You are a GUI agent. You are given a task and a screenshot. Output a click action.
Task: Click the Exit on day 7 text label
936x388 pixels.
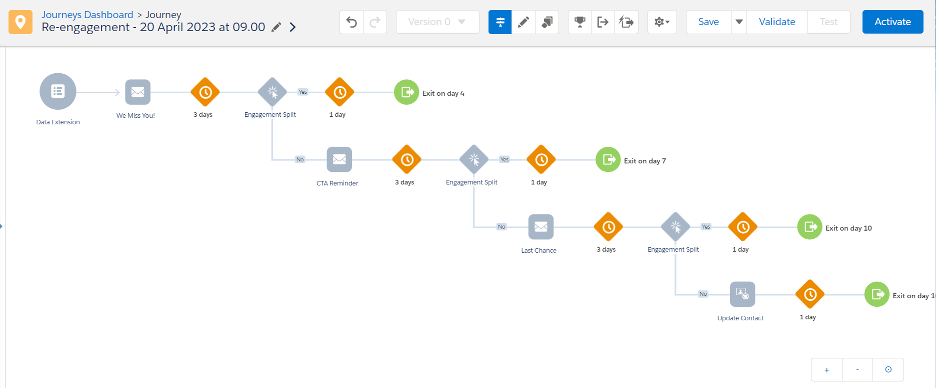(x=645, y=161)
